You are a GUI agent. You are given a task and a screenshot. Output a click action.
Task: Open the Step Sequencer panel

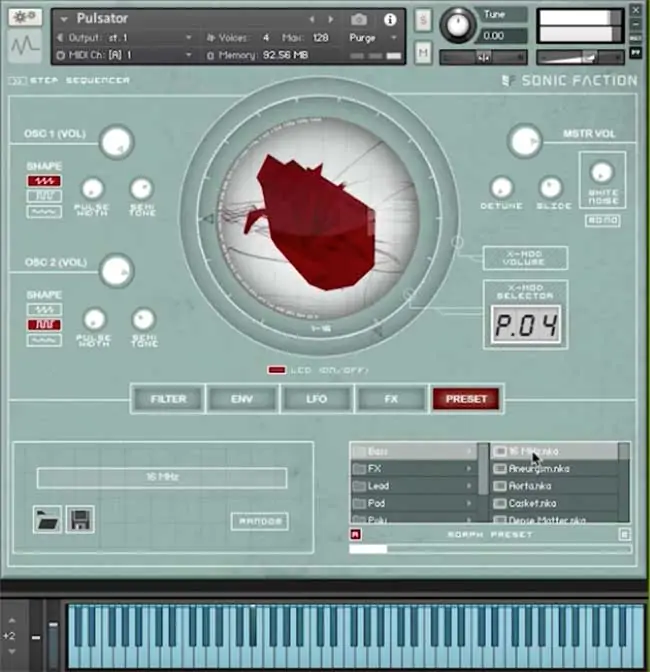69,80
